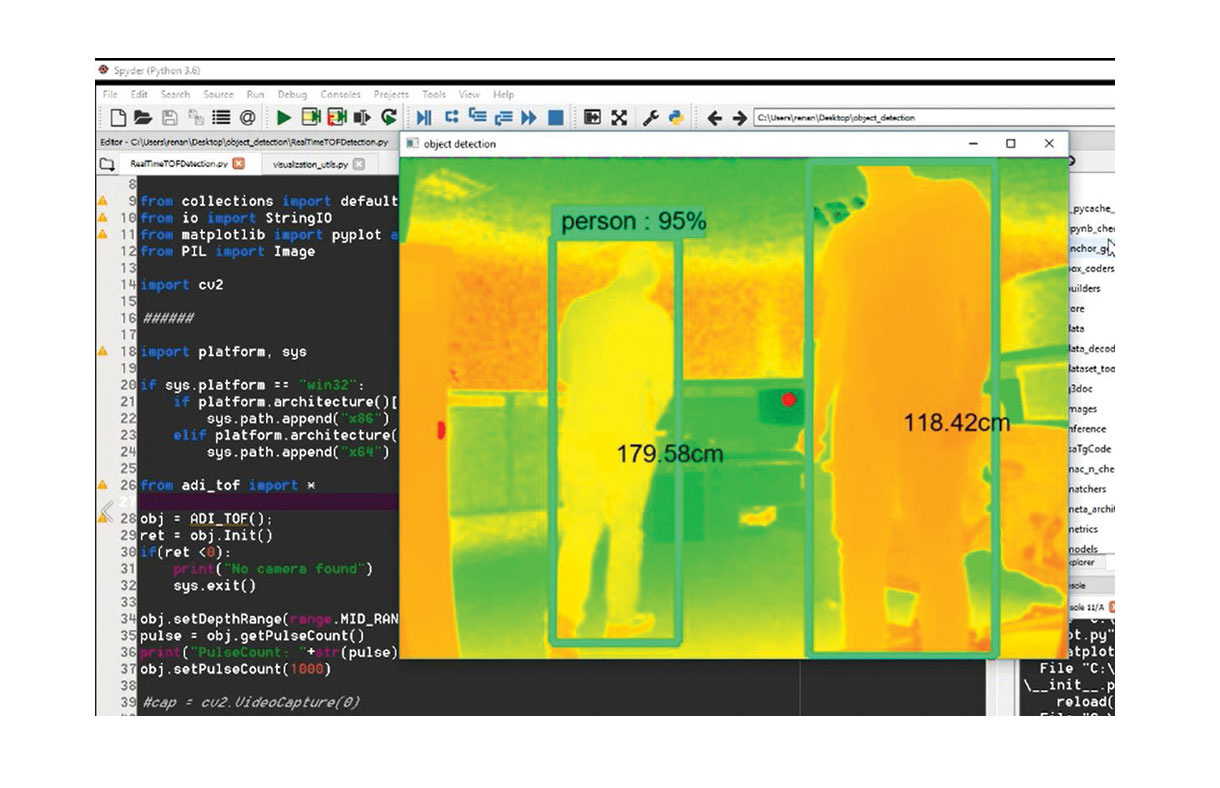Image resolution: width=1220 pixels, height=788 pixels.
Task: Open the Help menu
Action: [x=503, y=94]
